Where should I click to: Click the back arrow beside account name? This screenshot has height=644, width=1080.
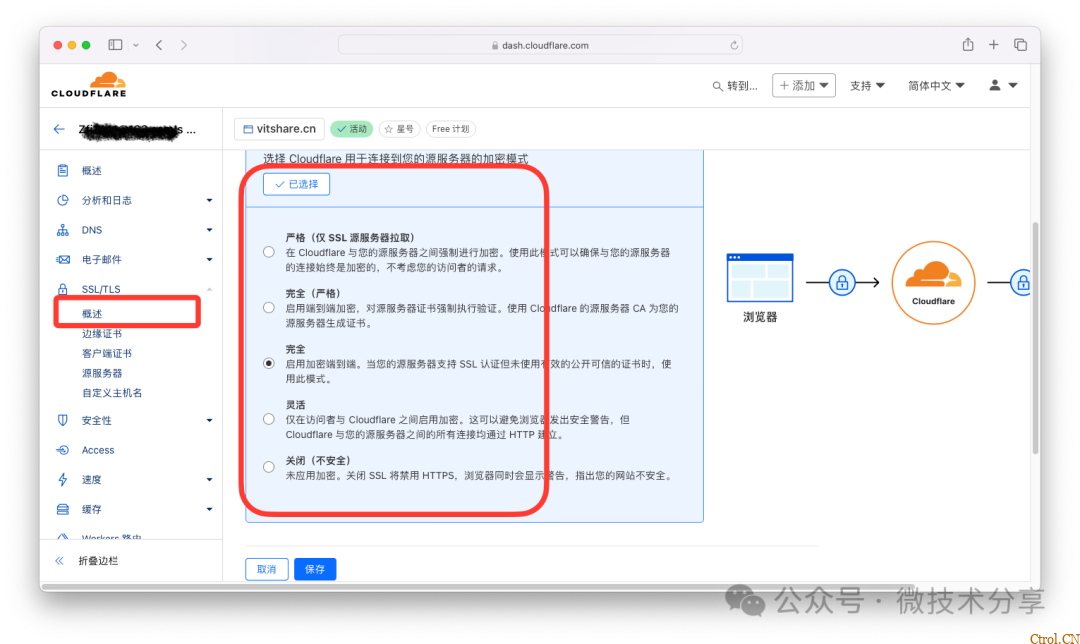(x=59, y=130)
